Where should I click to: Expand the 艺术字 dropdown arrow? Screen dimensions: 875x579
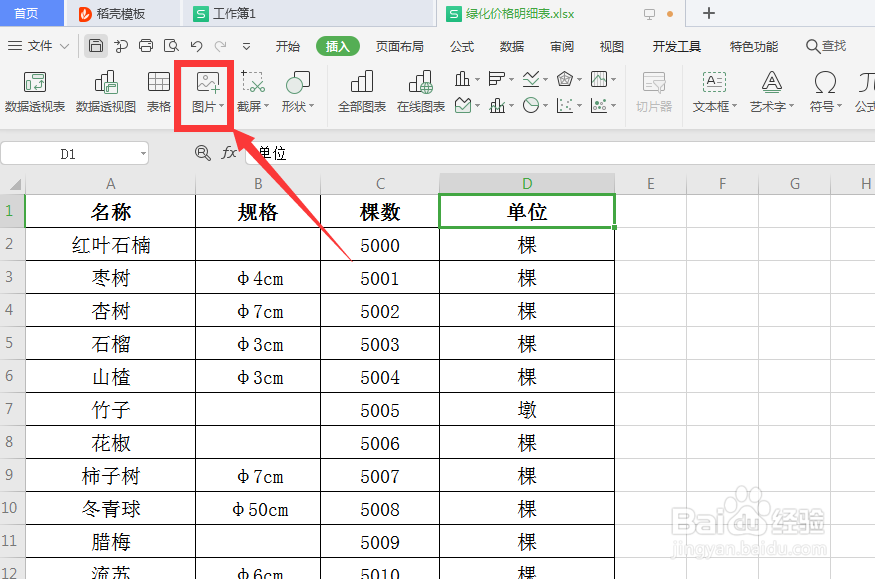click(791, 106)
